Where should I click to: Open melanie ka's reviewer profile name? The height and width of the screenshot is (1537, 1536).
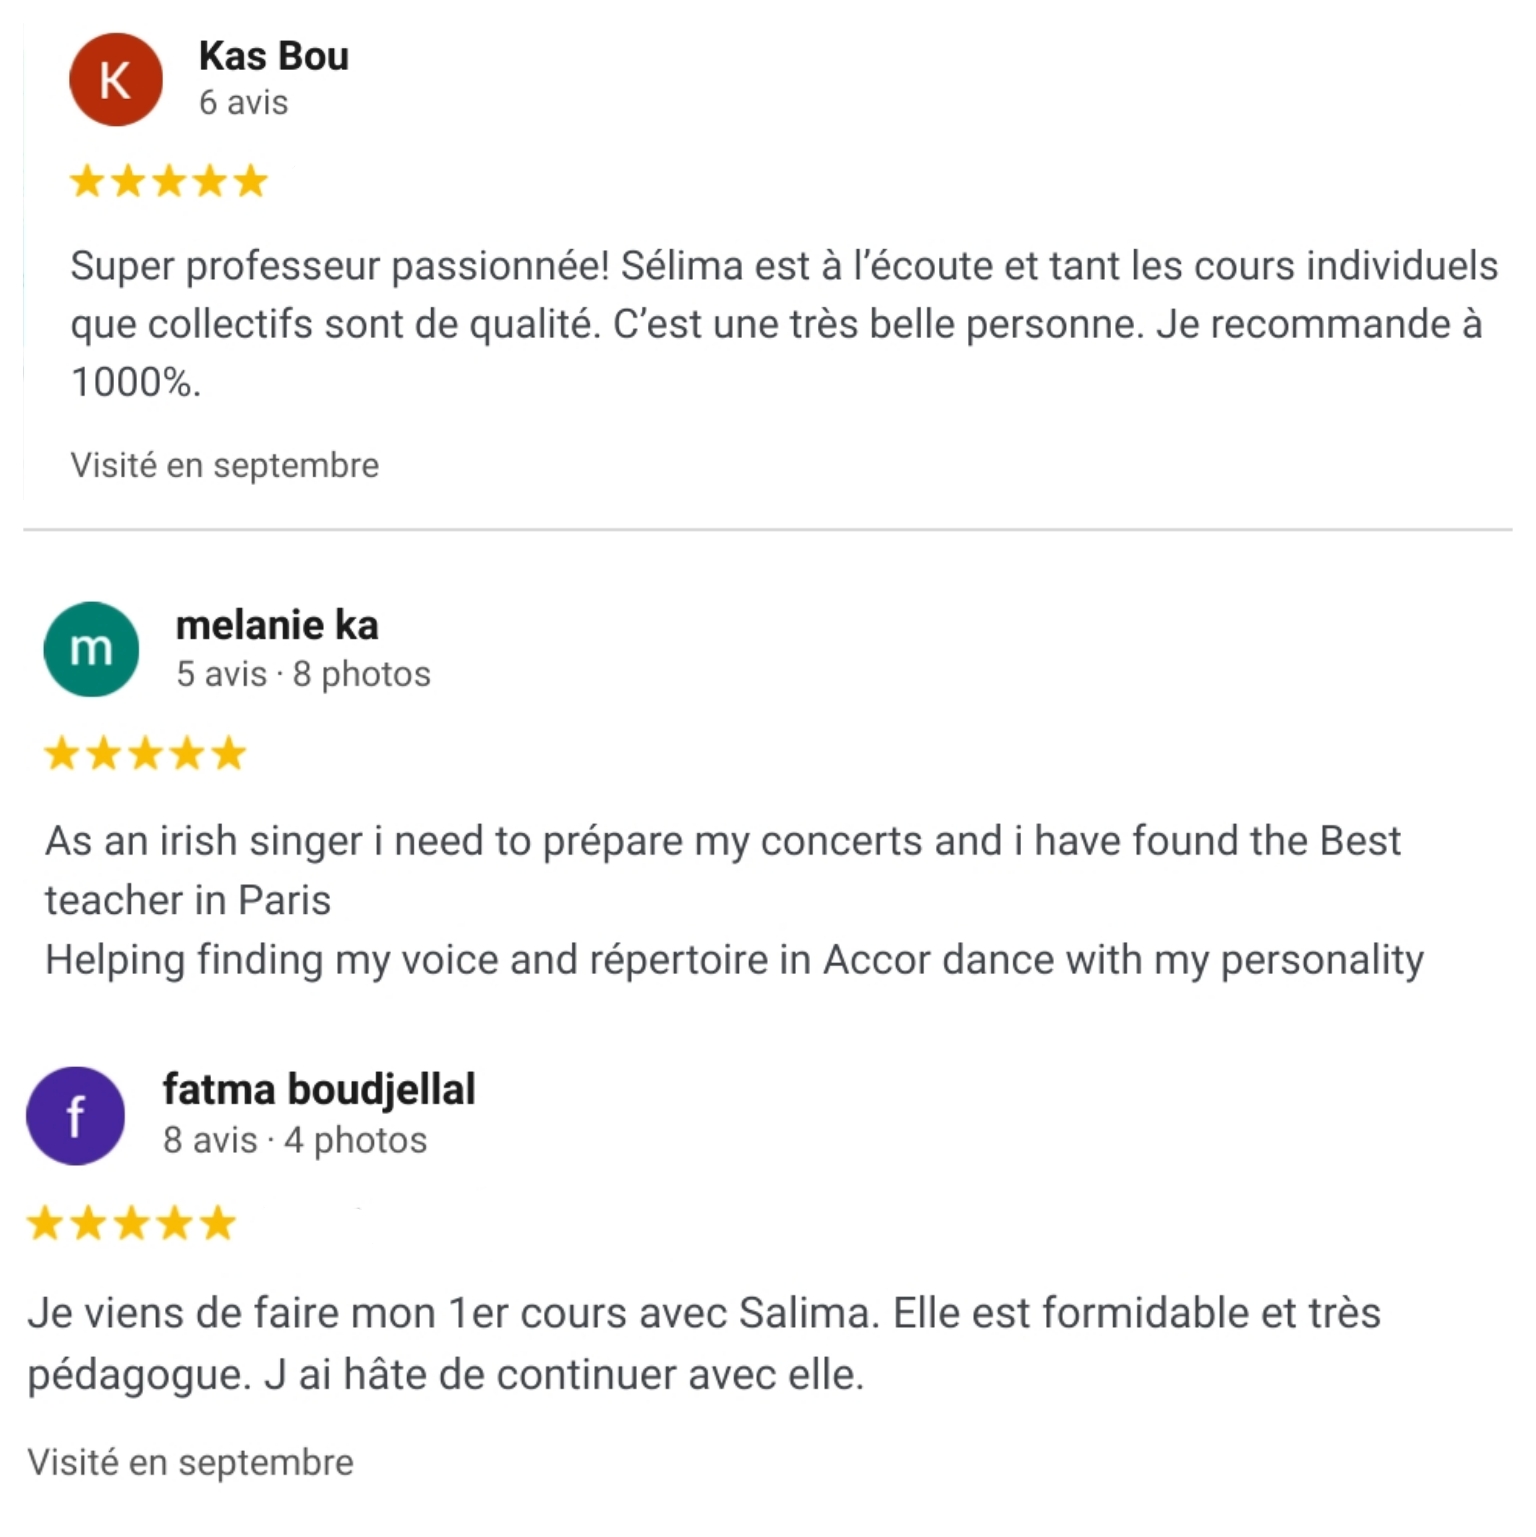click(277, 625)
